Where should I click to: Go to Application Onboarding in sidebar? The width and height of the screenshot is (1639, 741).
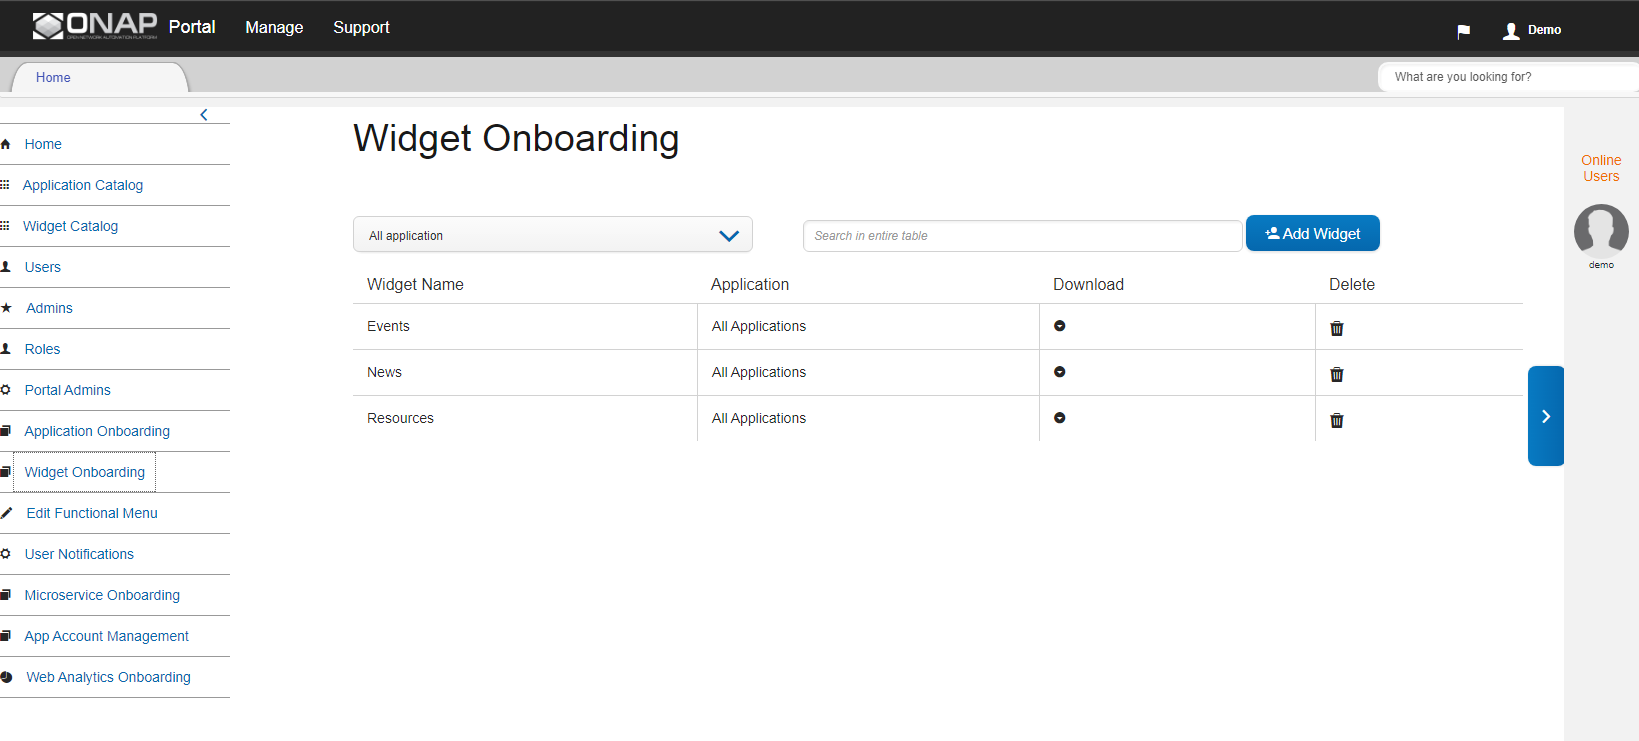coord(97,431)
